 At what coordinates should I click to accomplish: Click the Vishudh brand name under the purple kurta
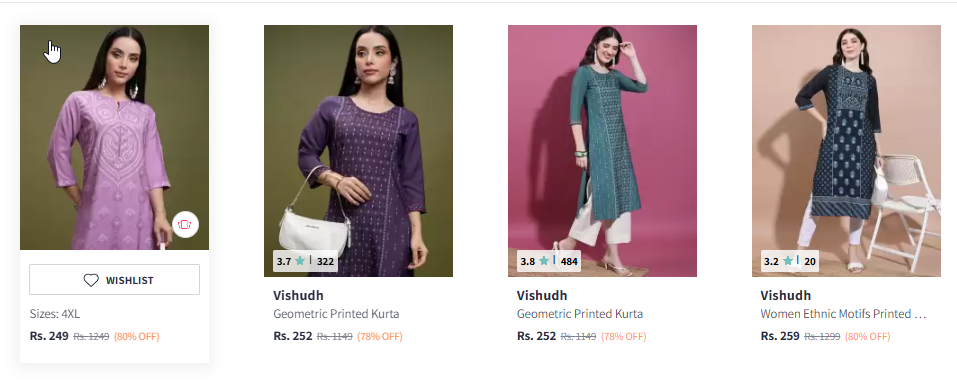point(298,295)
